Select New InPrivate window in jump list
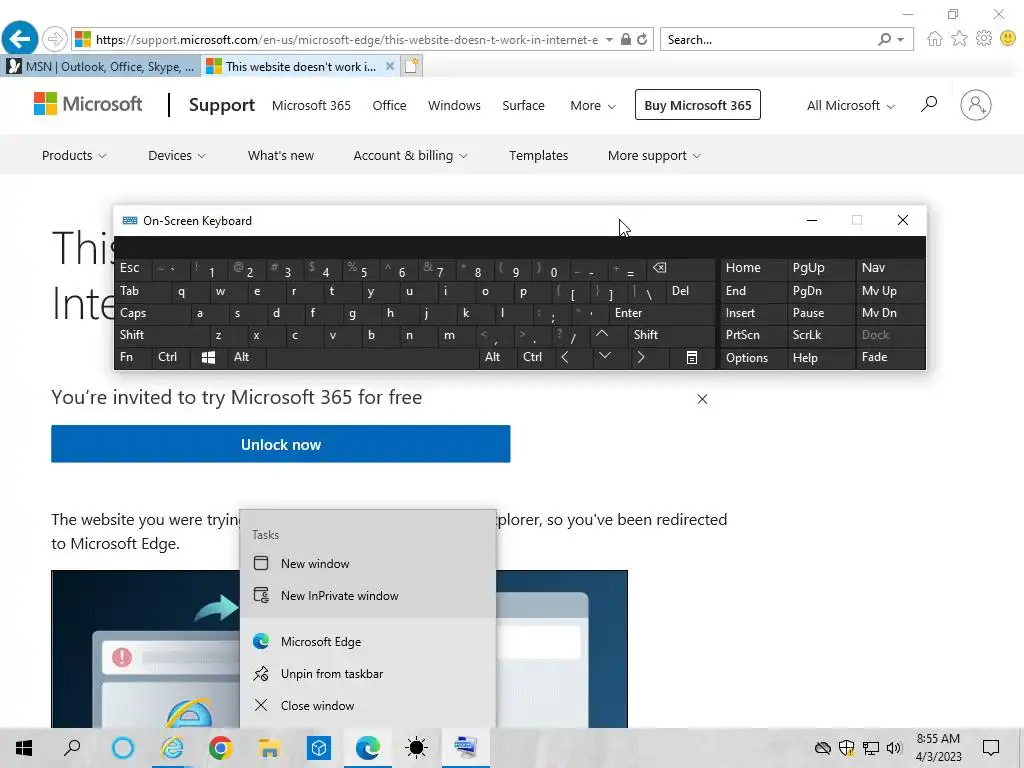This screenshot has height=768, width=1024. coord(368,596)
